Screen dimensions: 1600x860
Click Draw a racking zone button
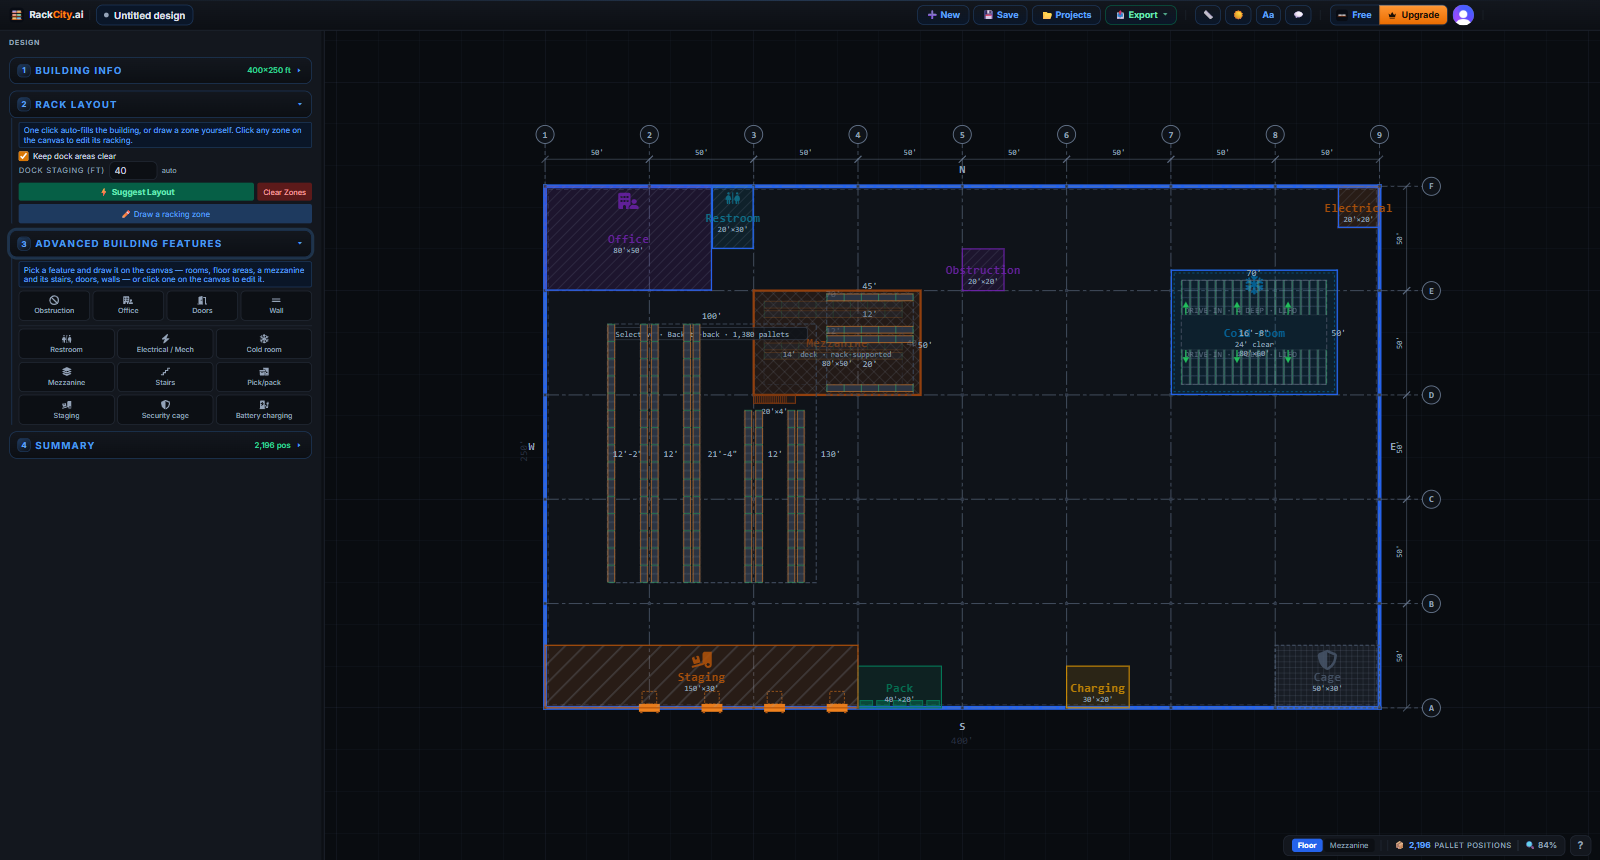[x=165, y=214]
